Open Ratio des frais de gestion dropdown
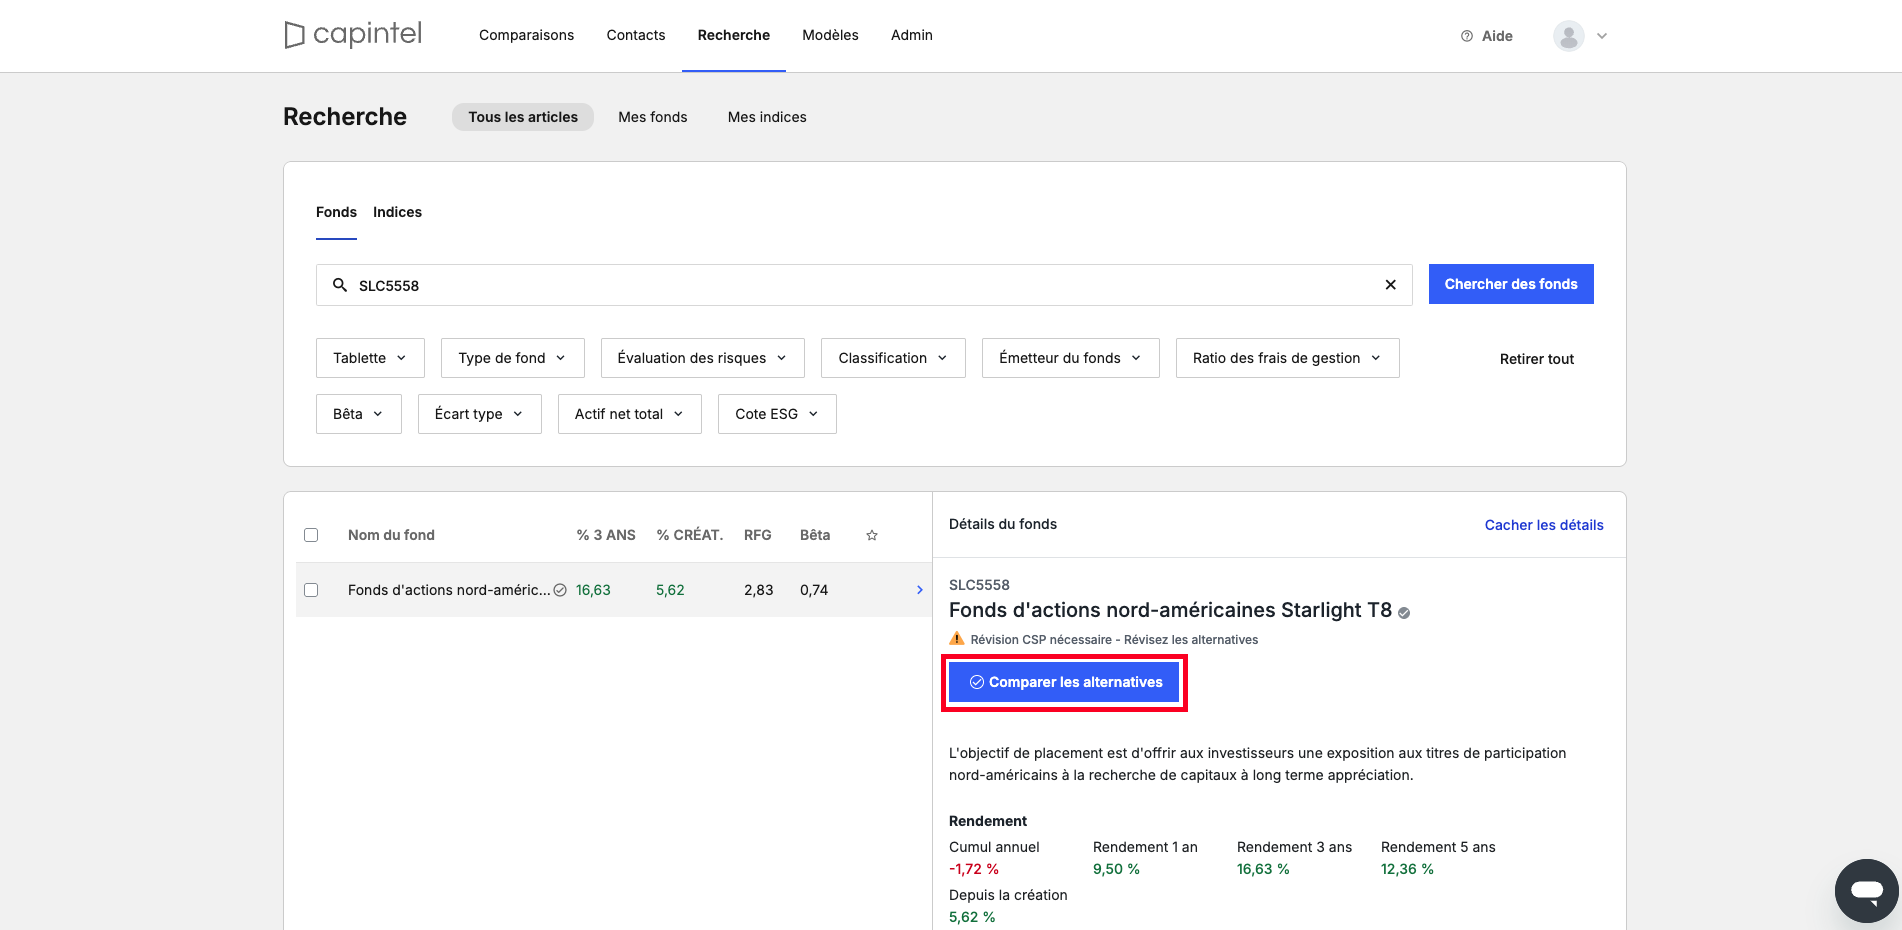 [1287, 358]
